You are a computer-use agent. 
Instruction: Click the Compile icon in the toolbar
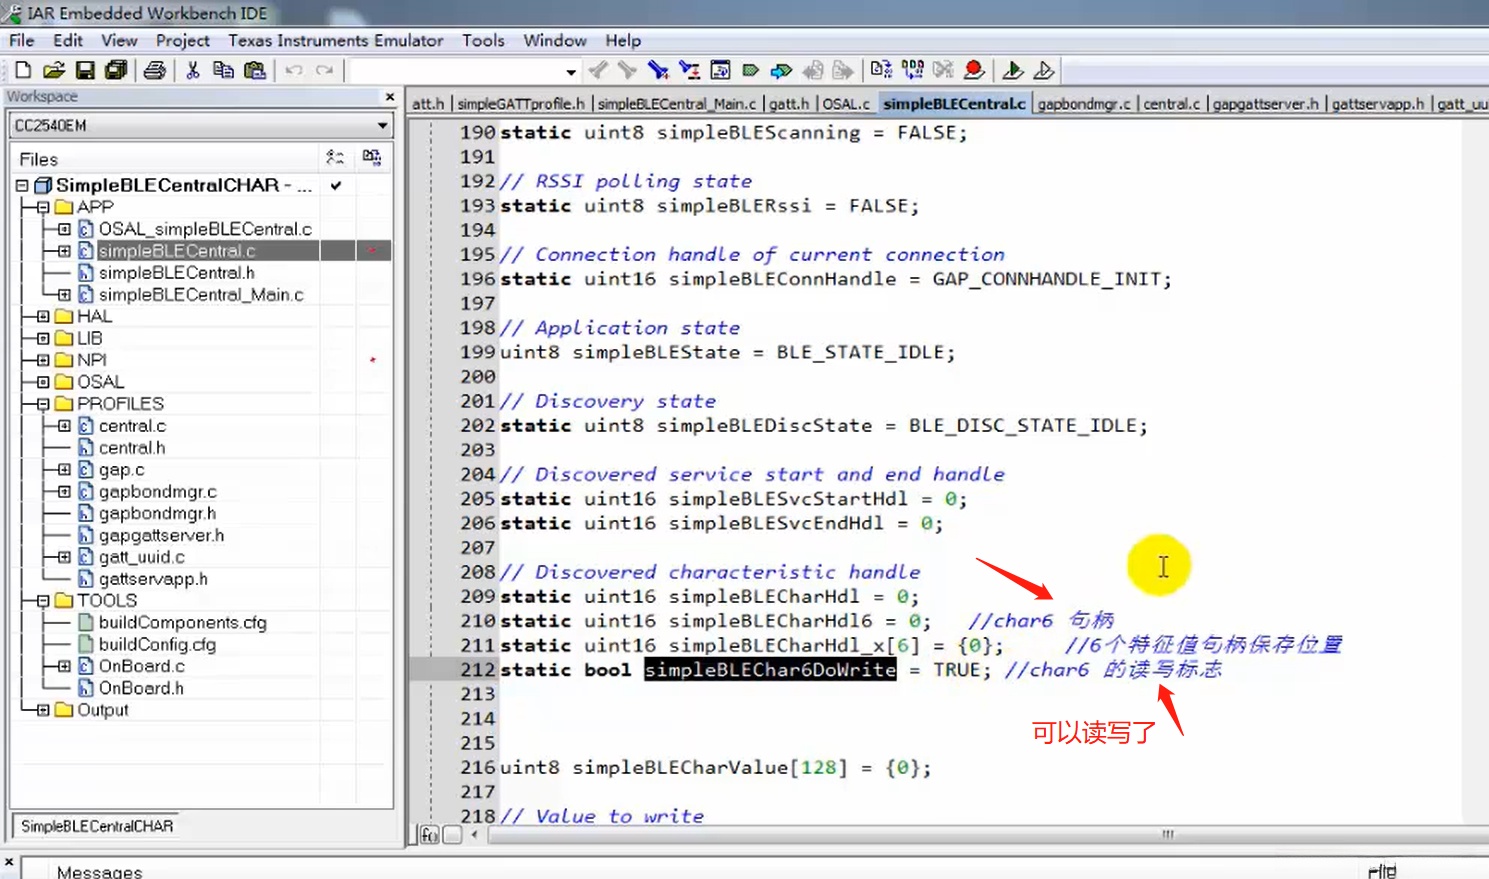pos(880,70)
